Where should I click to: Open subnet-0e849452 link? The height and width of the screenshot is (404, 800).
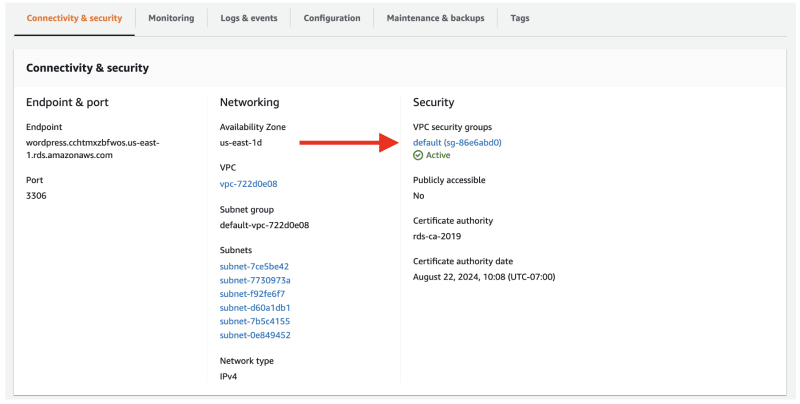pos(255,335)
